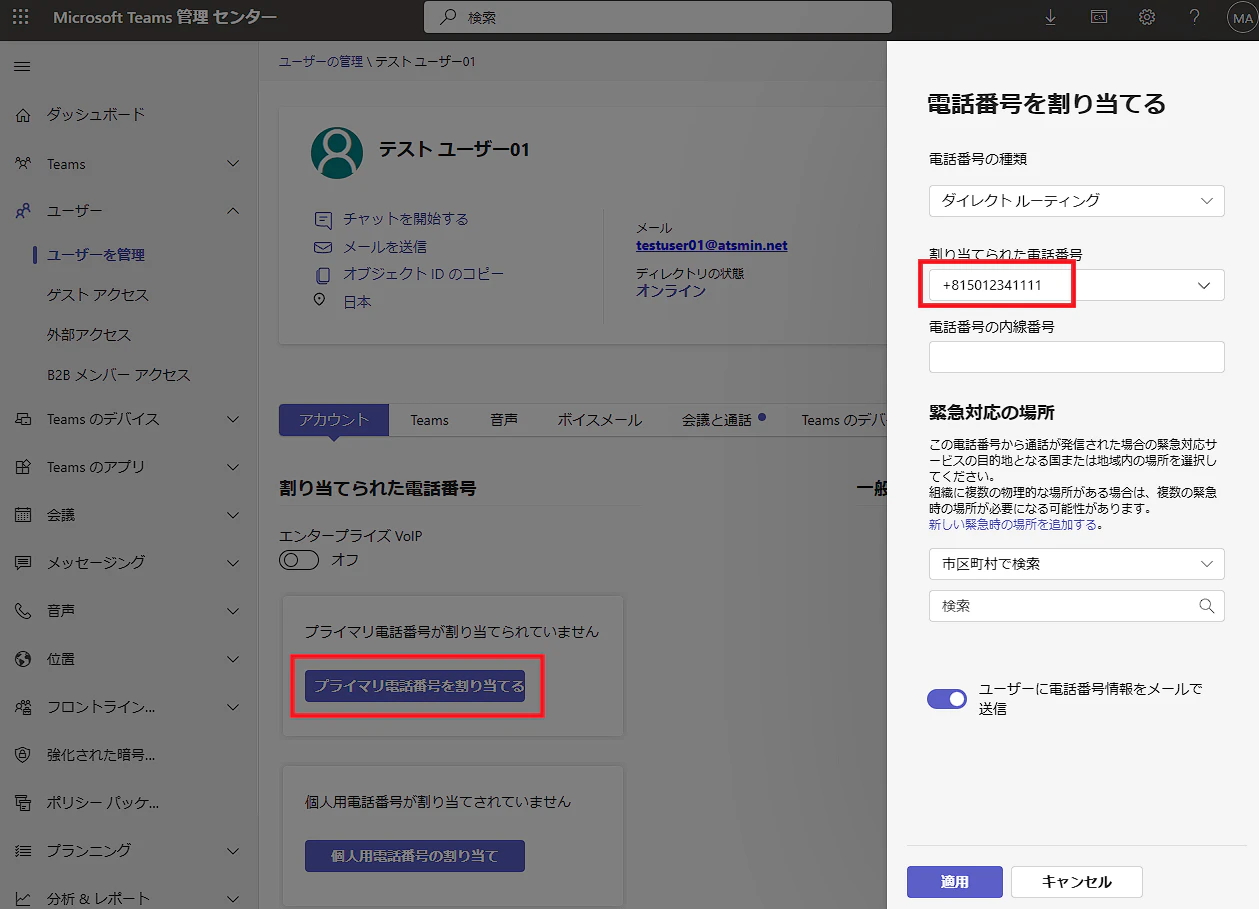Click 新しい緊急時の場所を追加する link
The image size is (1259, 909).
point(1015,524)
